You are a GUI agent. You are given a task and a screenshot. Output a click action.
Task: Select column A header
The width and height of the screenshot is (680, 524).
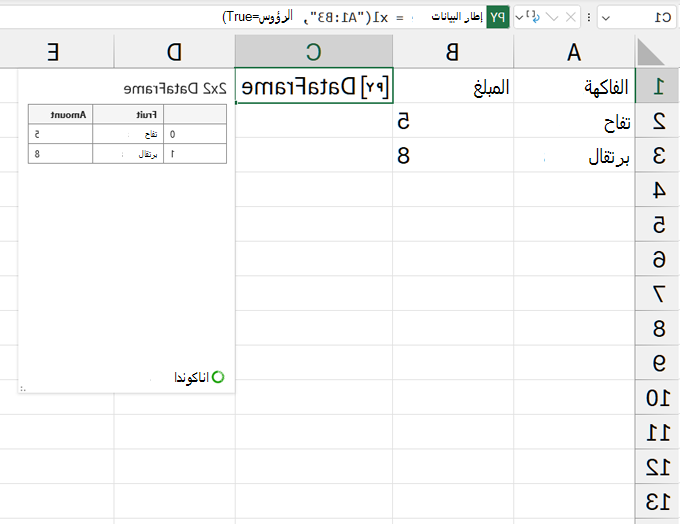pos(574,52)
